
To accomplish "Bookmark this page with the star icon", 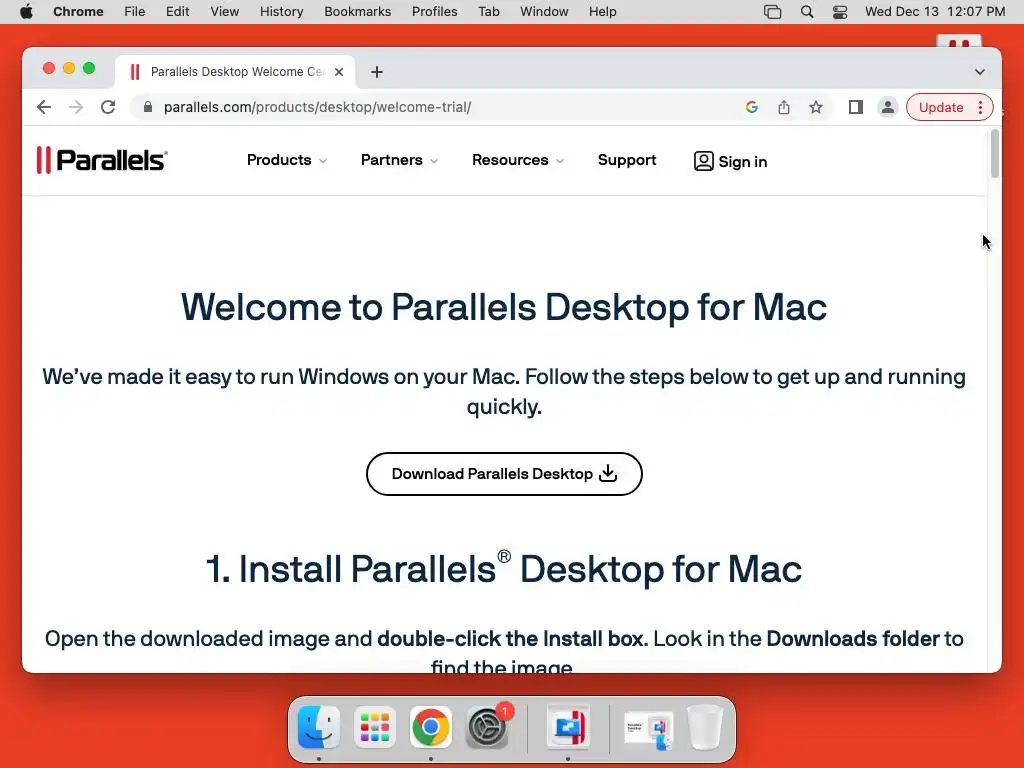I will [816, 107].
